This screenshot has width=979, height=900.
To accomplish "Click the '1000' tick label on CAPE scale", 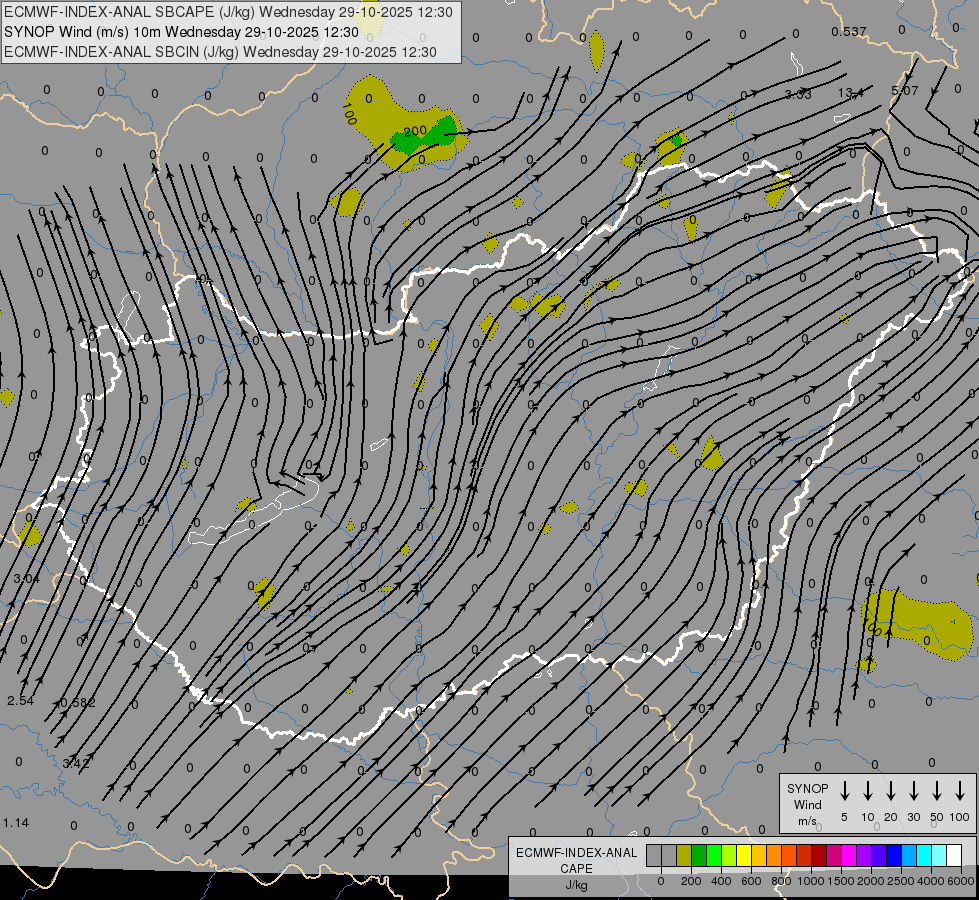I will click(x=811, y=881).
